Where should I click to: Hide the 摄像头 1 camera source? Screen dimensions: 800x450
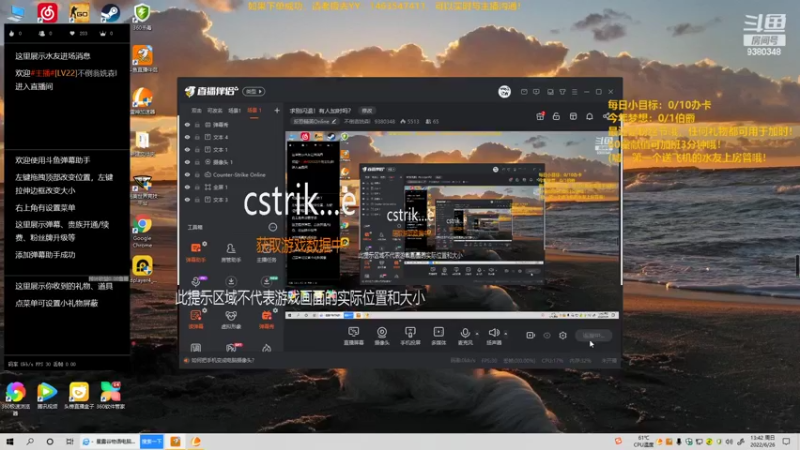coord(187,162)
